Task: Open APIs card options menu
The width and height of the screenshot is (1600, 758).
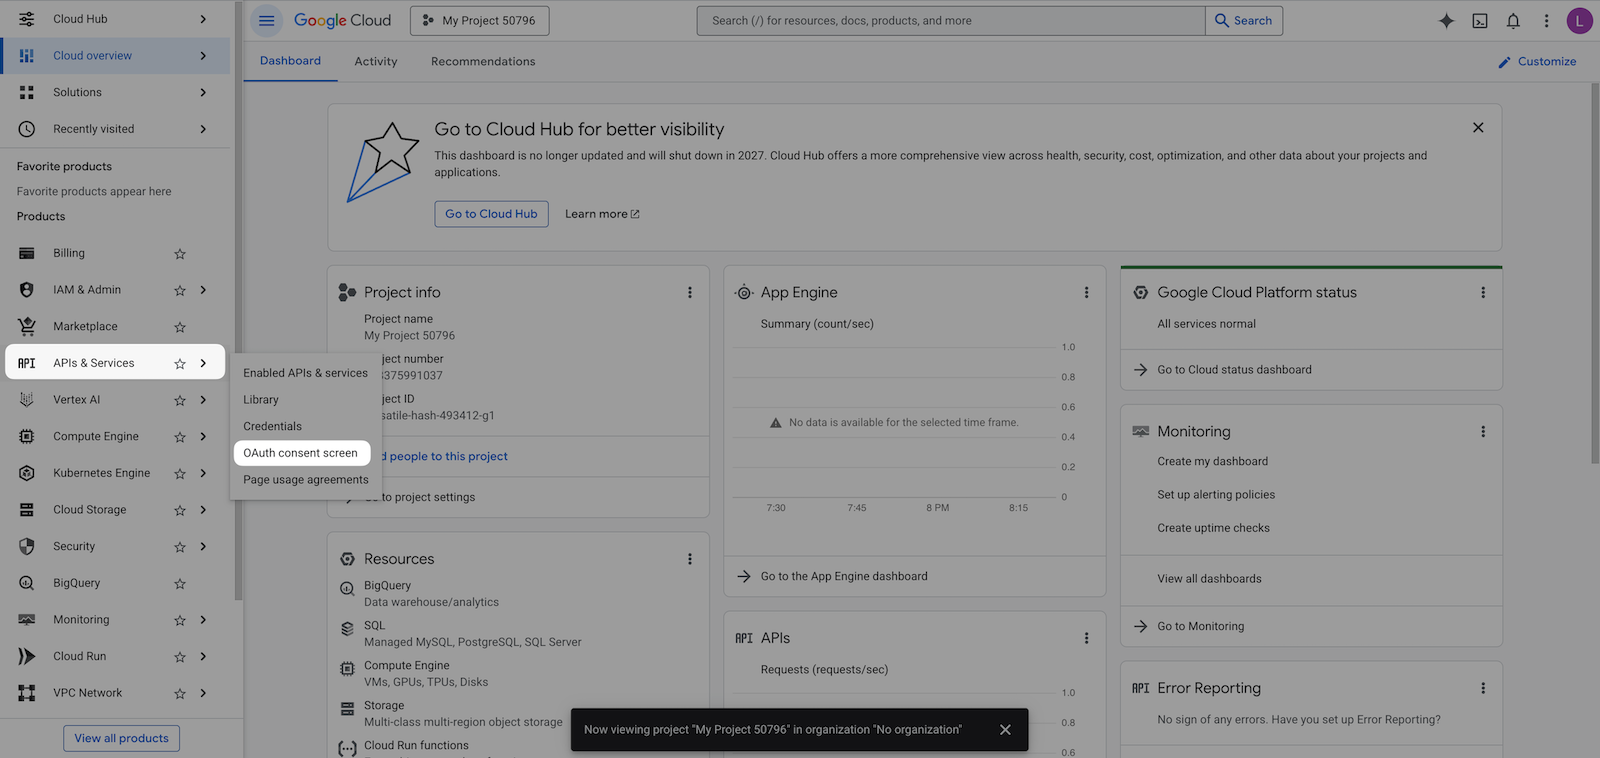Action: click(x=1086, y=638)
